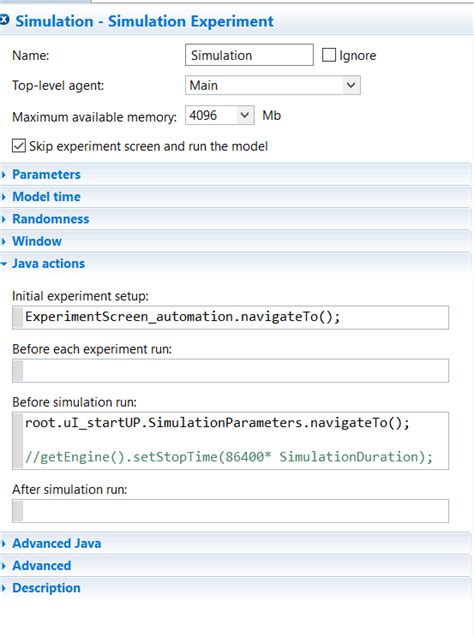Expand the Advanced section

[41, 566]
